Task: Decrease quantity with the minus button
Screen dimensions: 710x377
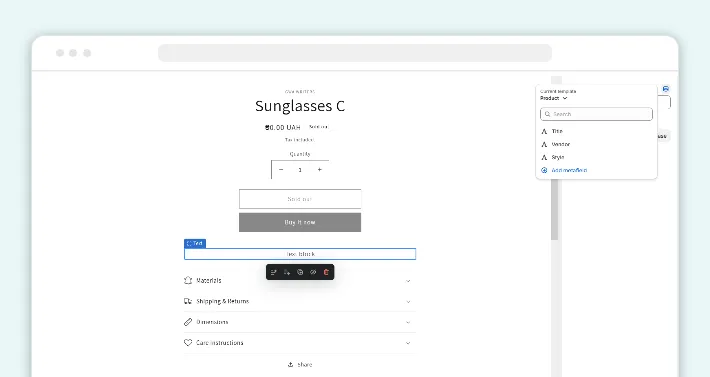Action: click(x=281, y=170)
